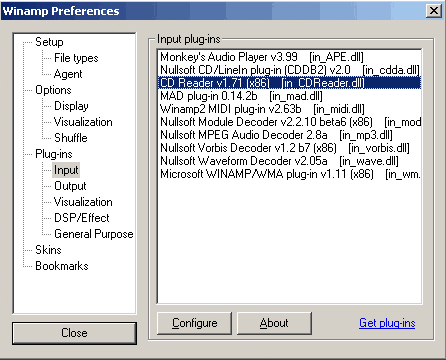Open File types preferences
This screenshot has width=446, height=360.
(x=76, y=58)
